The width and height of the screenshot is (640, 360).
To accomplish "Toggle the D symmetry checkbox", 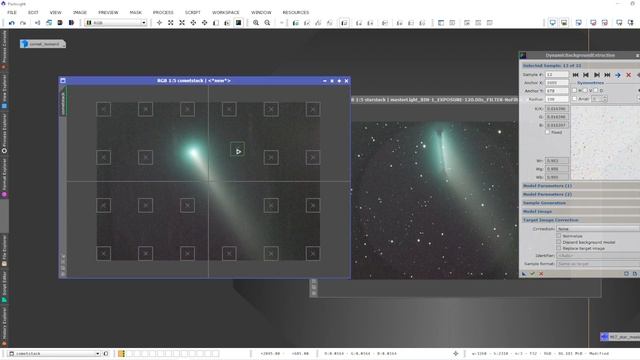I will (x=596, y=91).
